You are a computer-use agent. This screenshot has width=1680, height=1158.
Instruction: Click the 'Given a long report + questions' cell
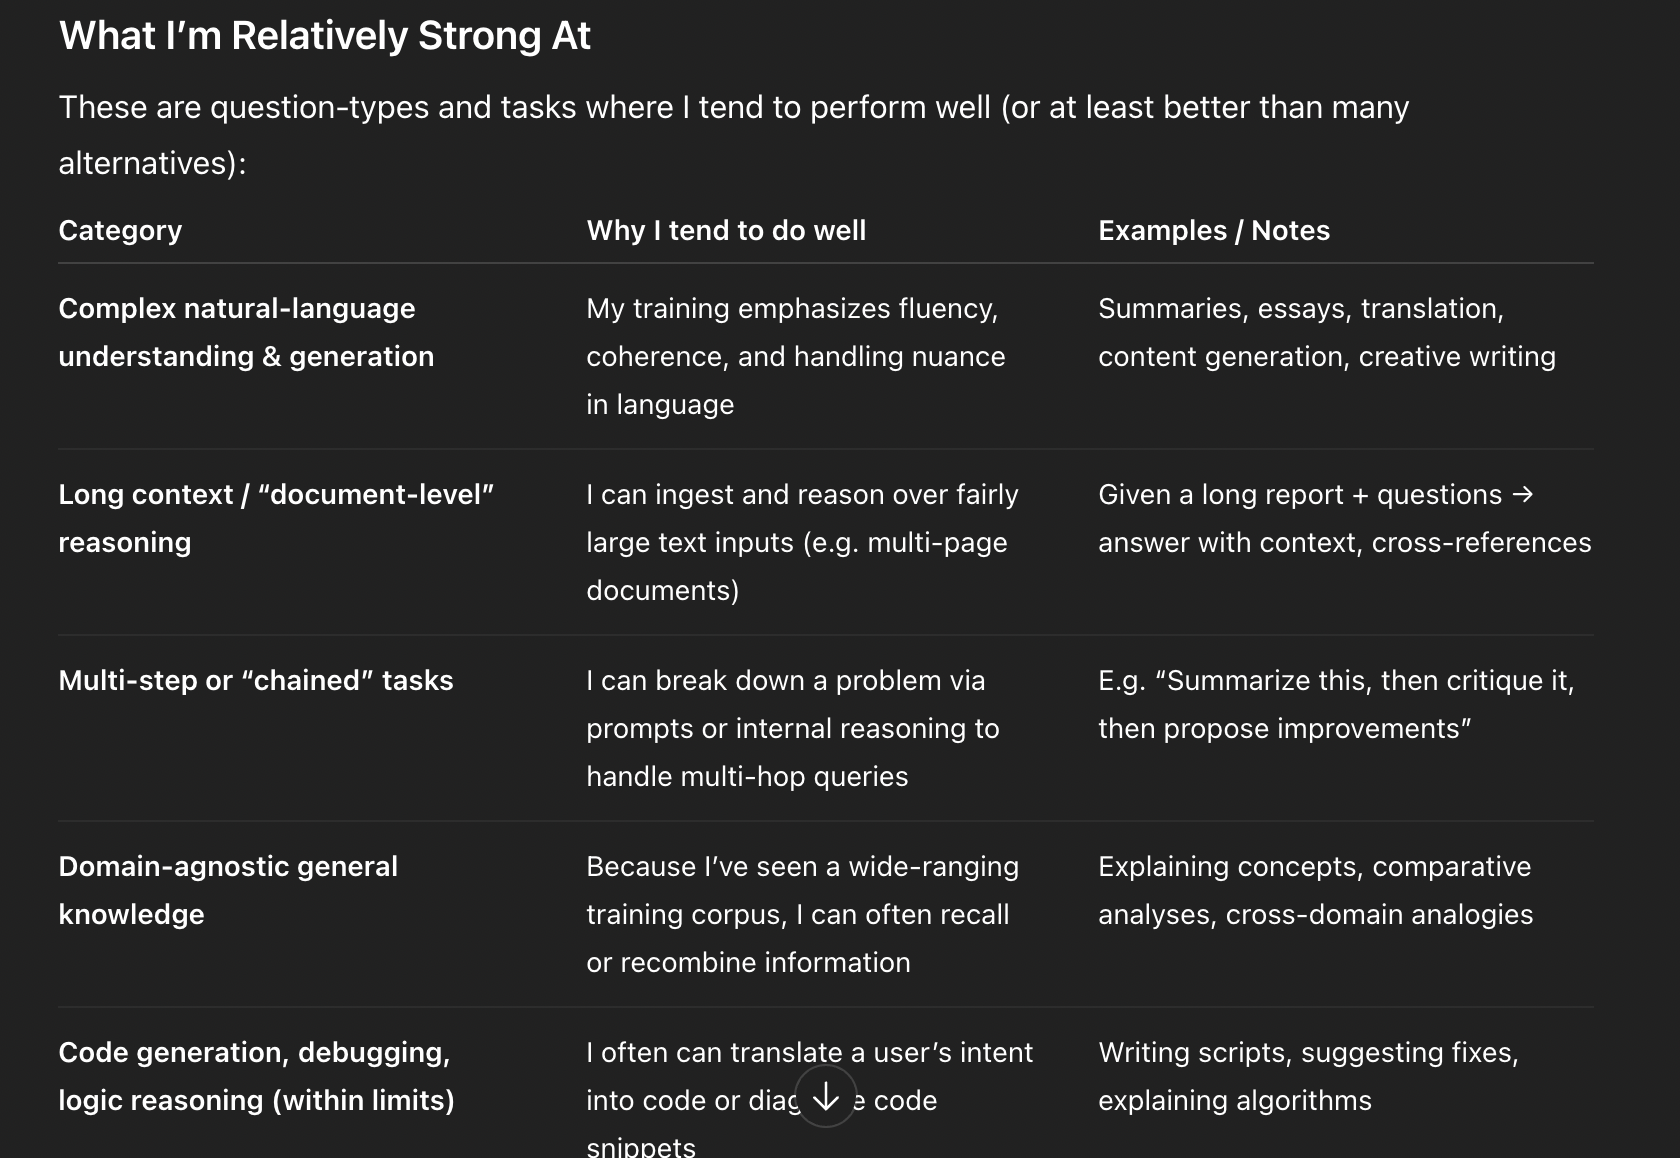pyautogui.click(x=1345, y=518)
